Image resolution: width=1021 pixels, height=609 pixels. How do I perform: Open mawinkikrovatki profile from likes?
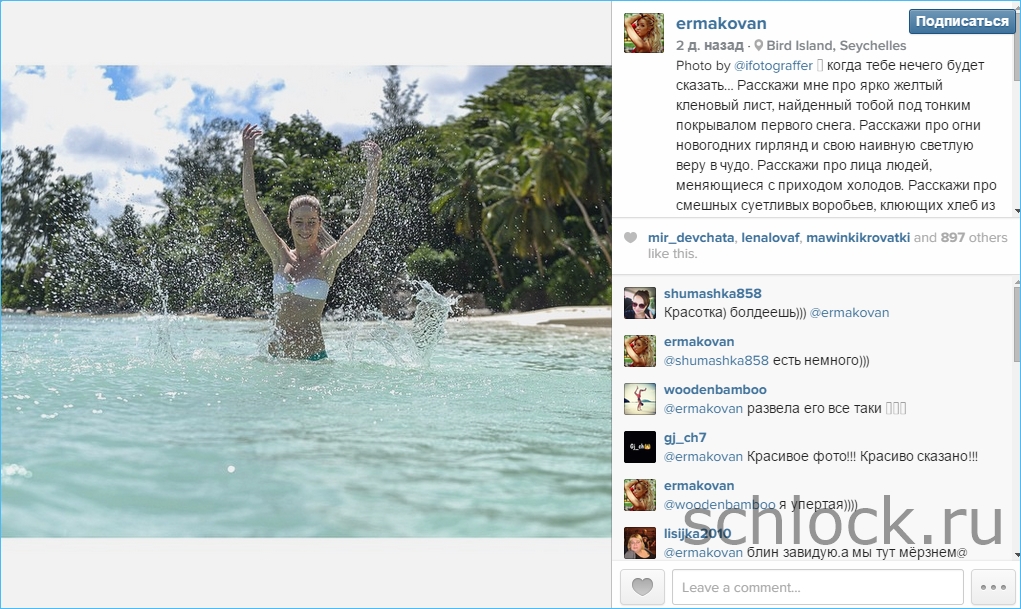pyautogui.click(x=858, y=238)
